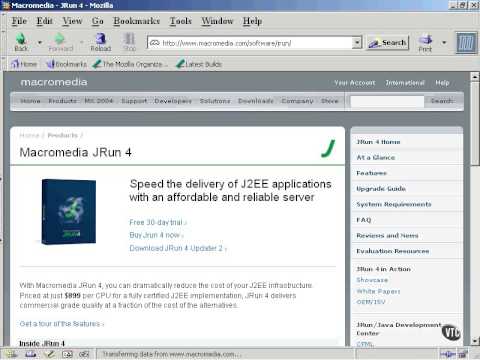Go to Downloads in site navigation
This screenshot has height=360, width=480.
coord(256,101)
